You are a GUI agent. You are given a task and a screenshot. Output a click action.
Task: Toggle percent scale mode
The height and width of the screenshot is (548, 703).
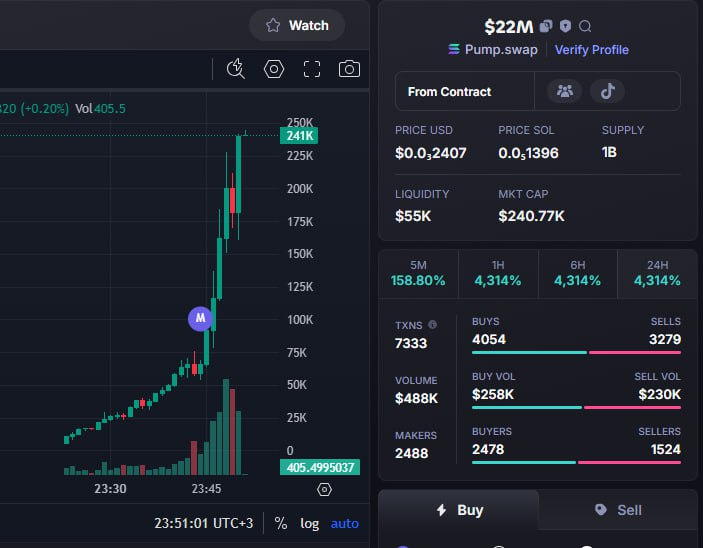(x=281, y=523)
